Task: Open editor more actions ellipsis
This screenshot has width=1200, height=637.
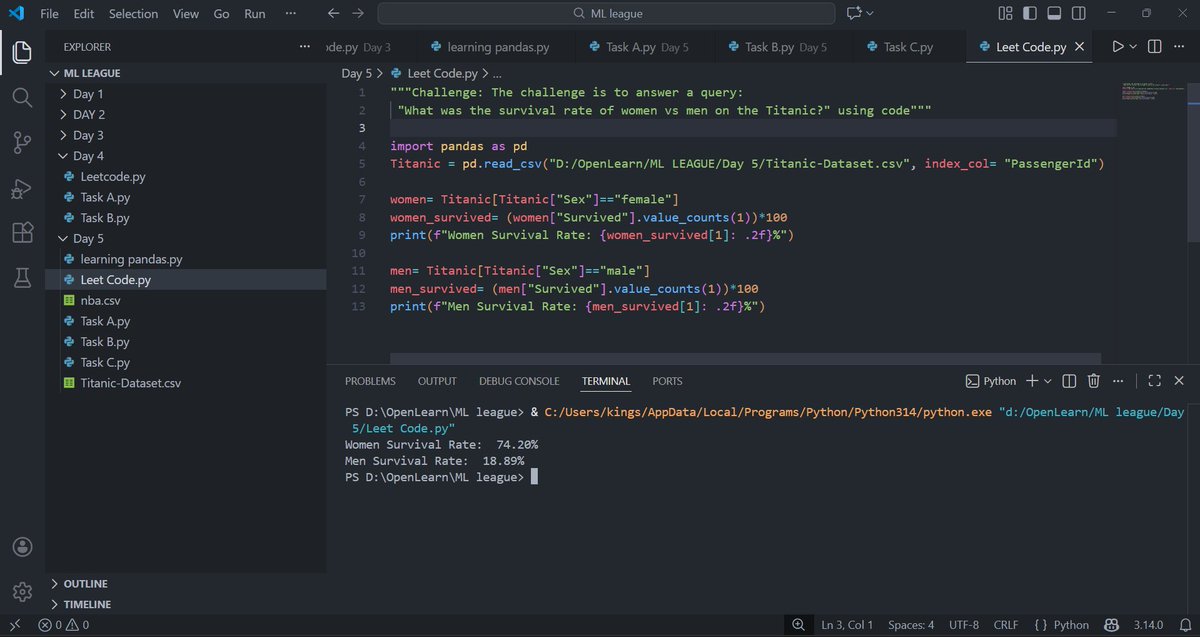Action: pyautogui.click(x=1180, y=47)
